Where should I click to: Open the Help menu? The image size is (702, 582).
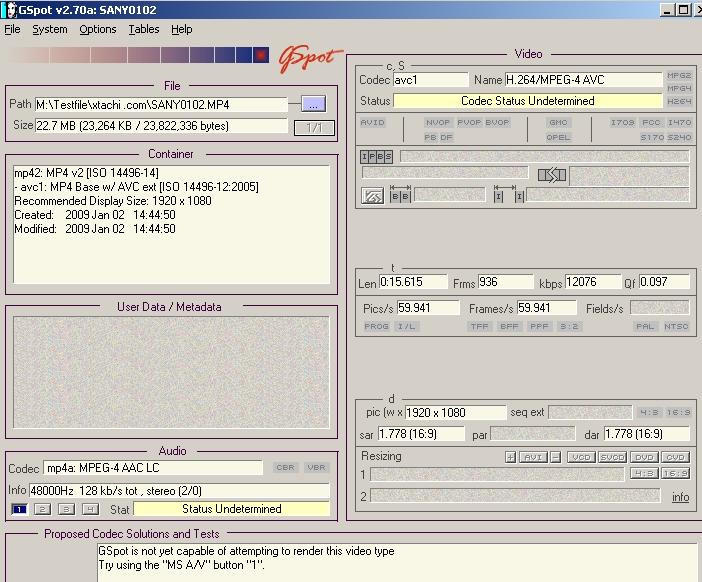point(182,30)
